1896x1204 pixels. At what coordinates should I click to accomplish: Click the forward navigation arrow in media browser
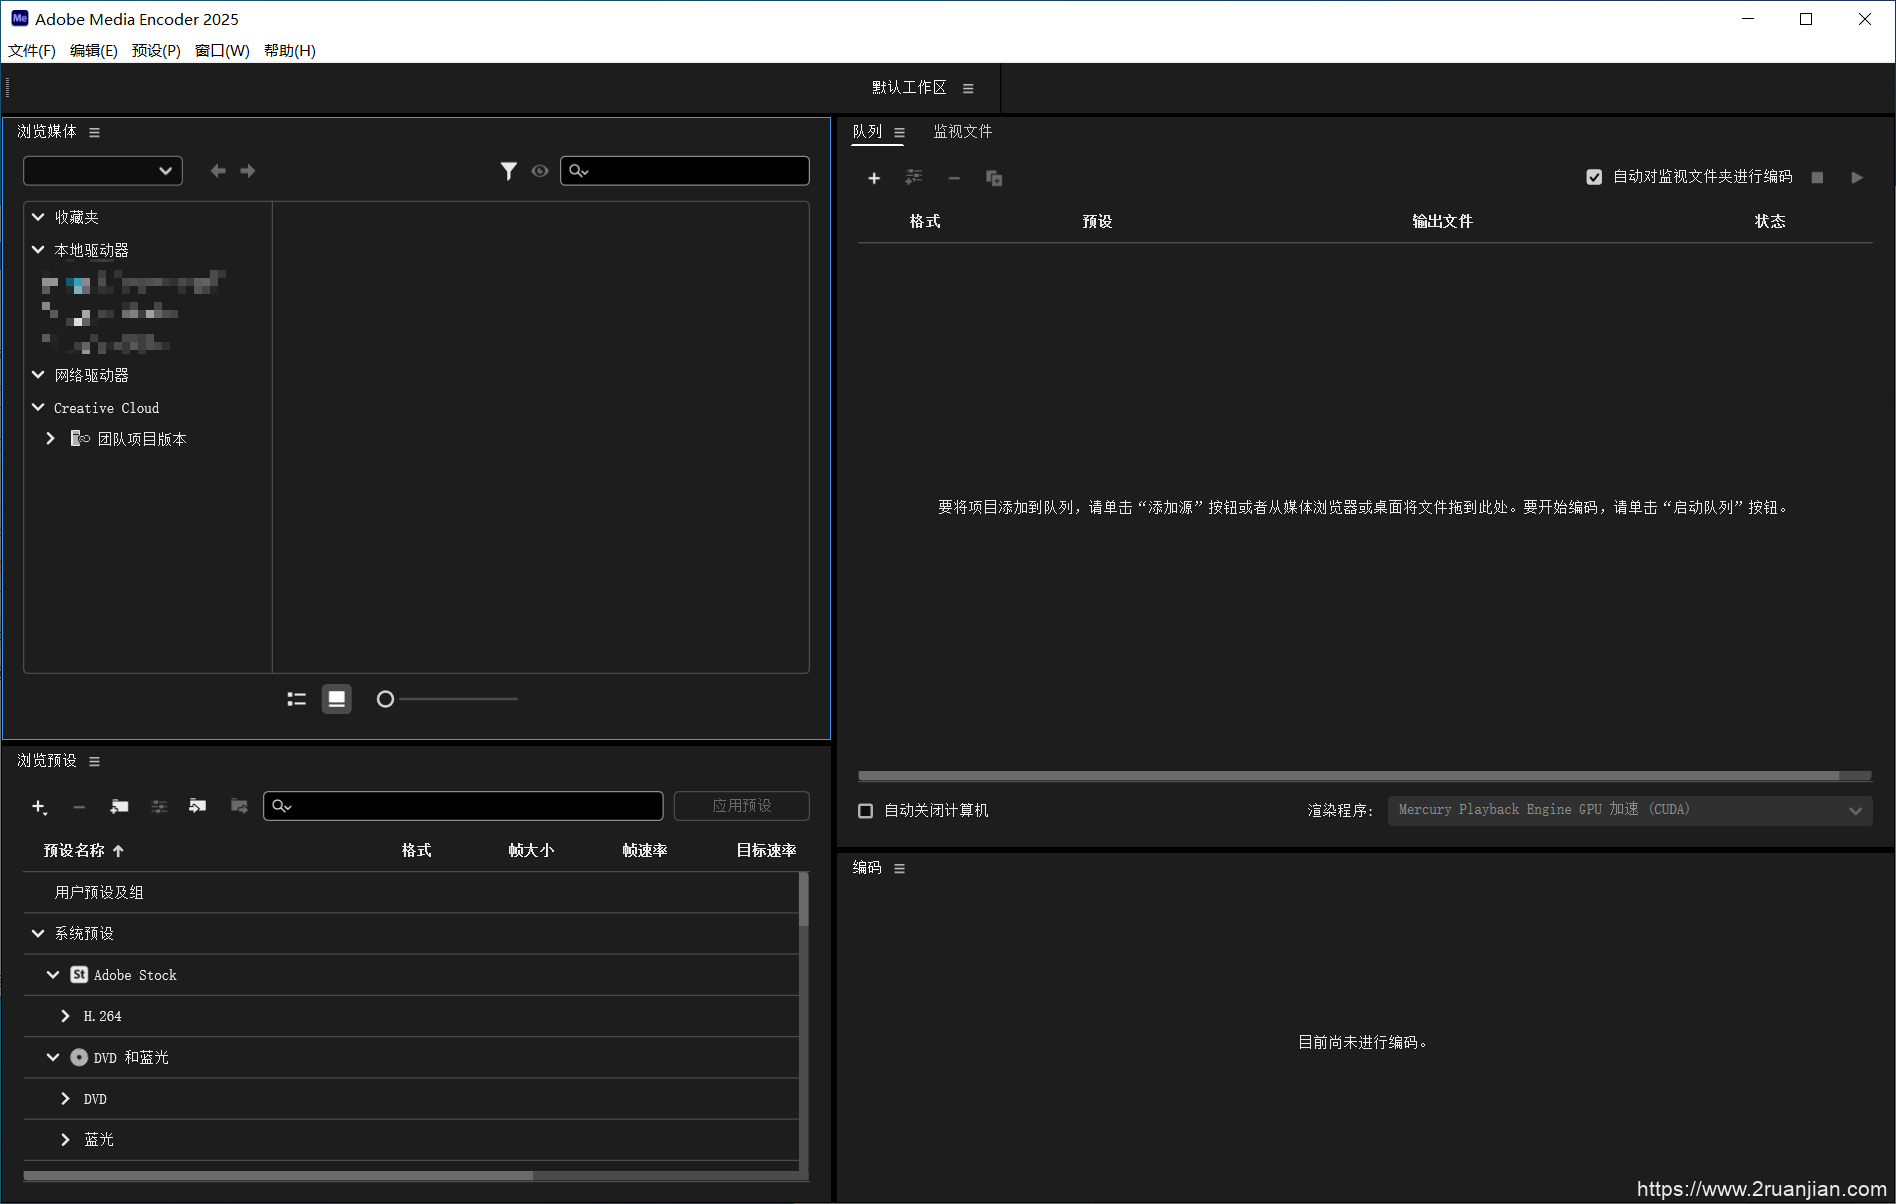click(248, 171)
